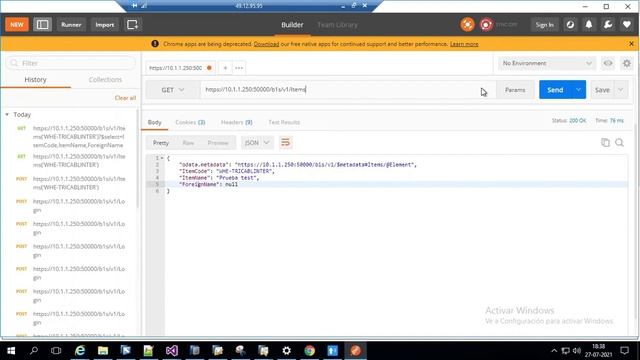
Task: Select Preview response view
Action: point(218,143)
